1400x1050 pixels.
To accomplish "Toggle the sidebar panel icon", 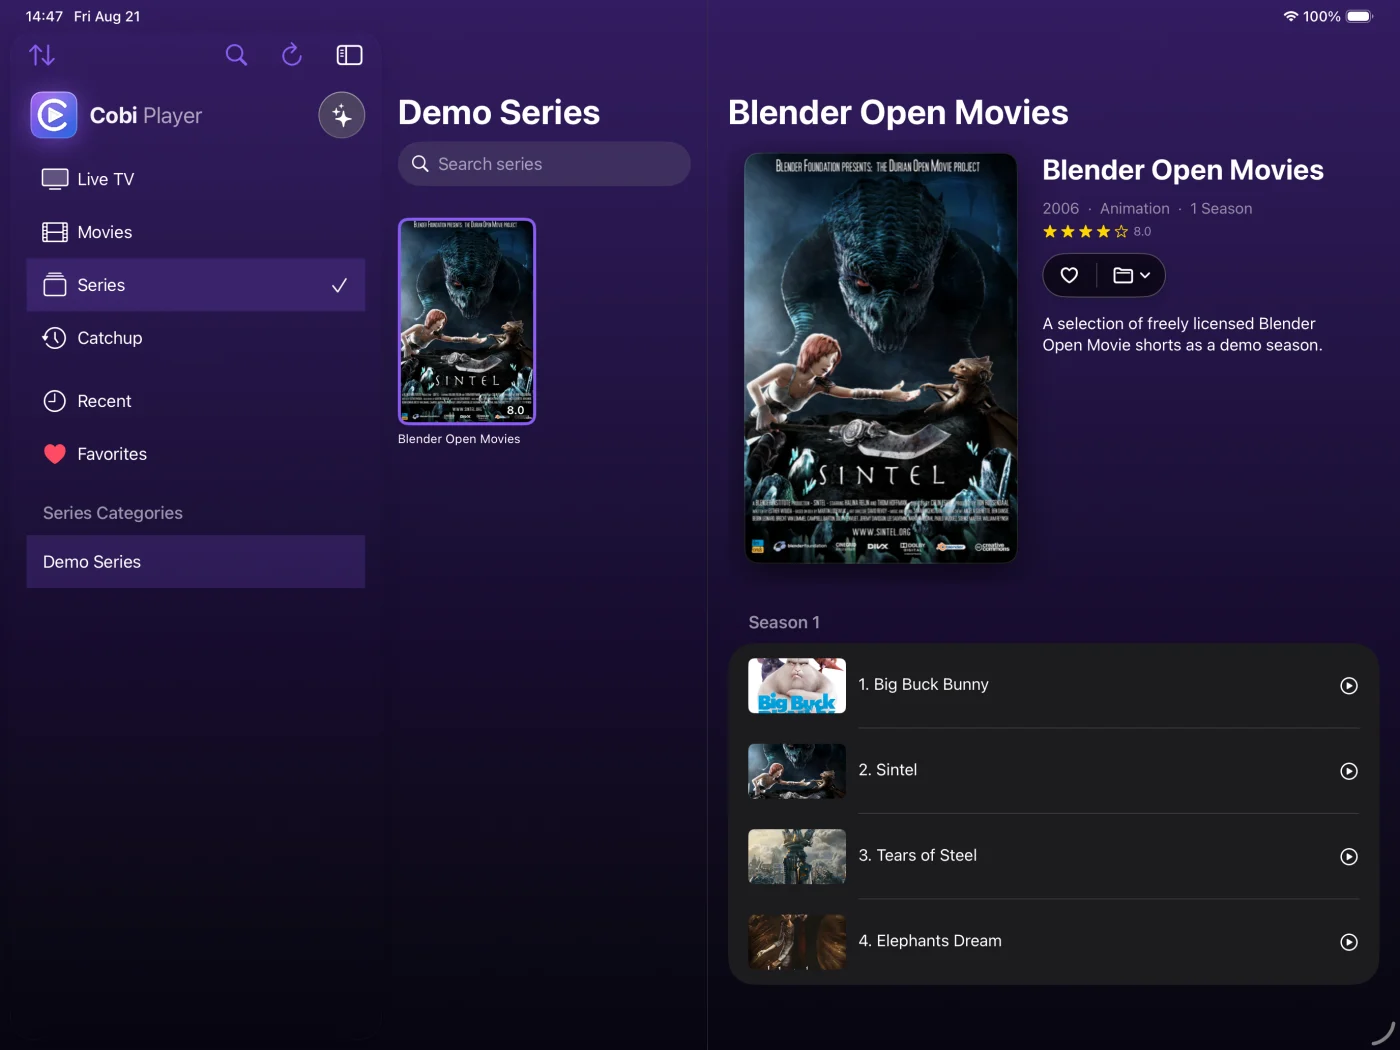I will 349,55.
